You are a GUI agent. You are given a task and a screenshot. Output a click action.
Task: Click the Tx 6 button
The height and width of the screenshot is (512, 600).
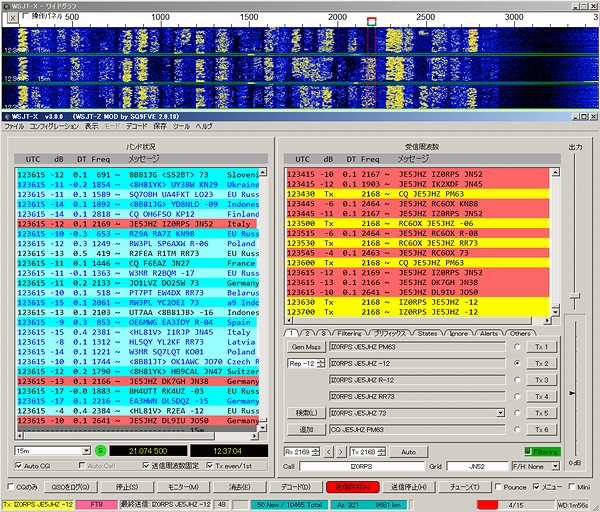coord(541,429)
